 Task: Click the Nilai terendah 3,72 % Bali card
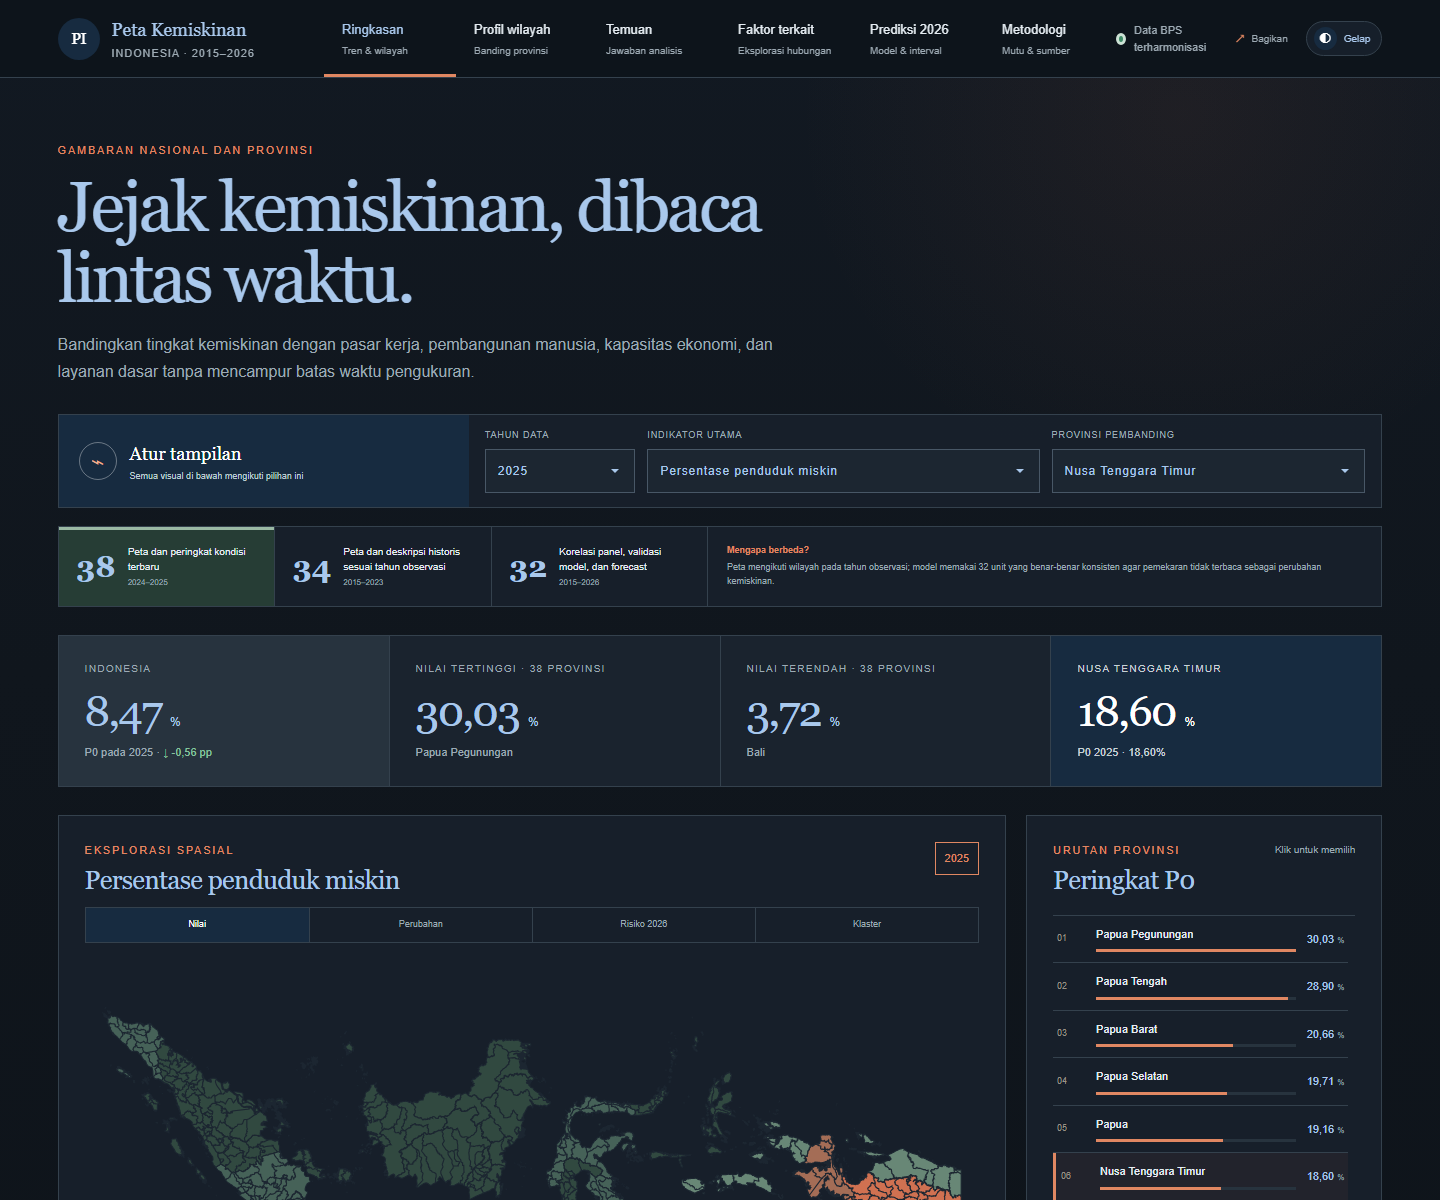[x=885, y=711]
